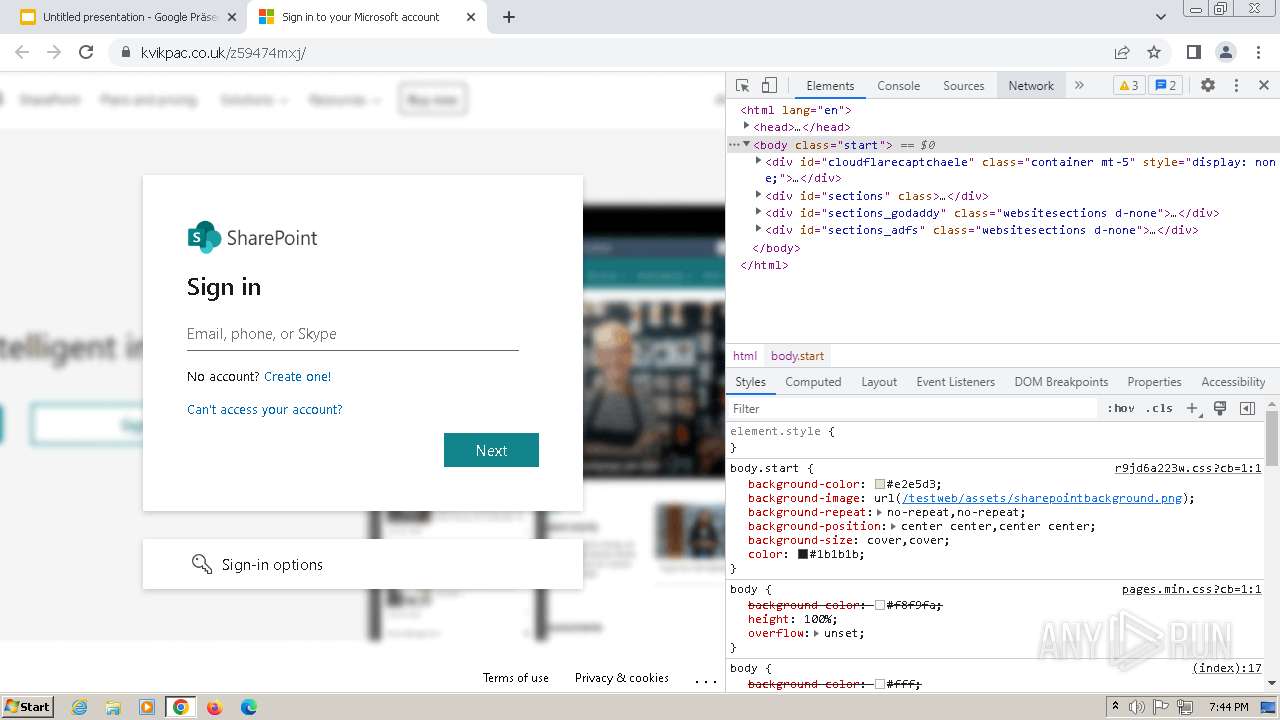Collapse the body class start node

point(746,145)
